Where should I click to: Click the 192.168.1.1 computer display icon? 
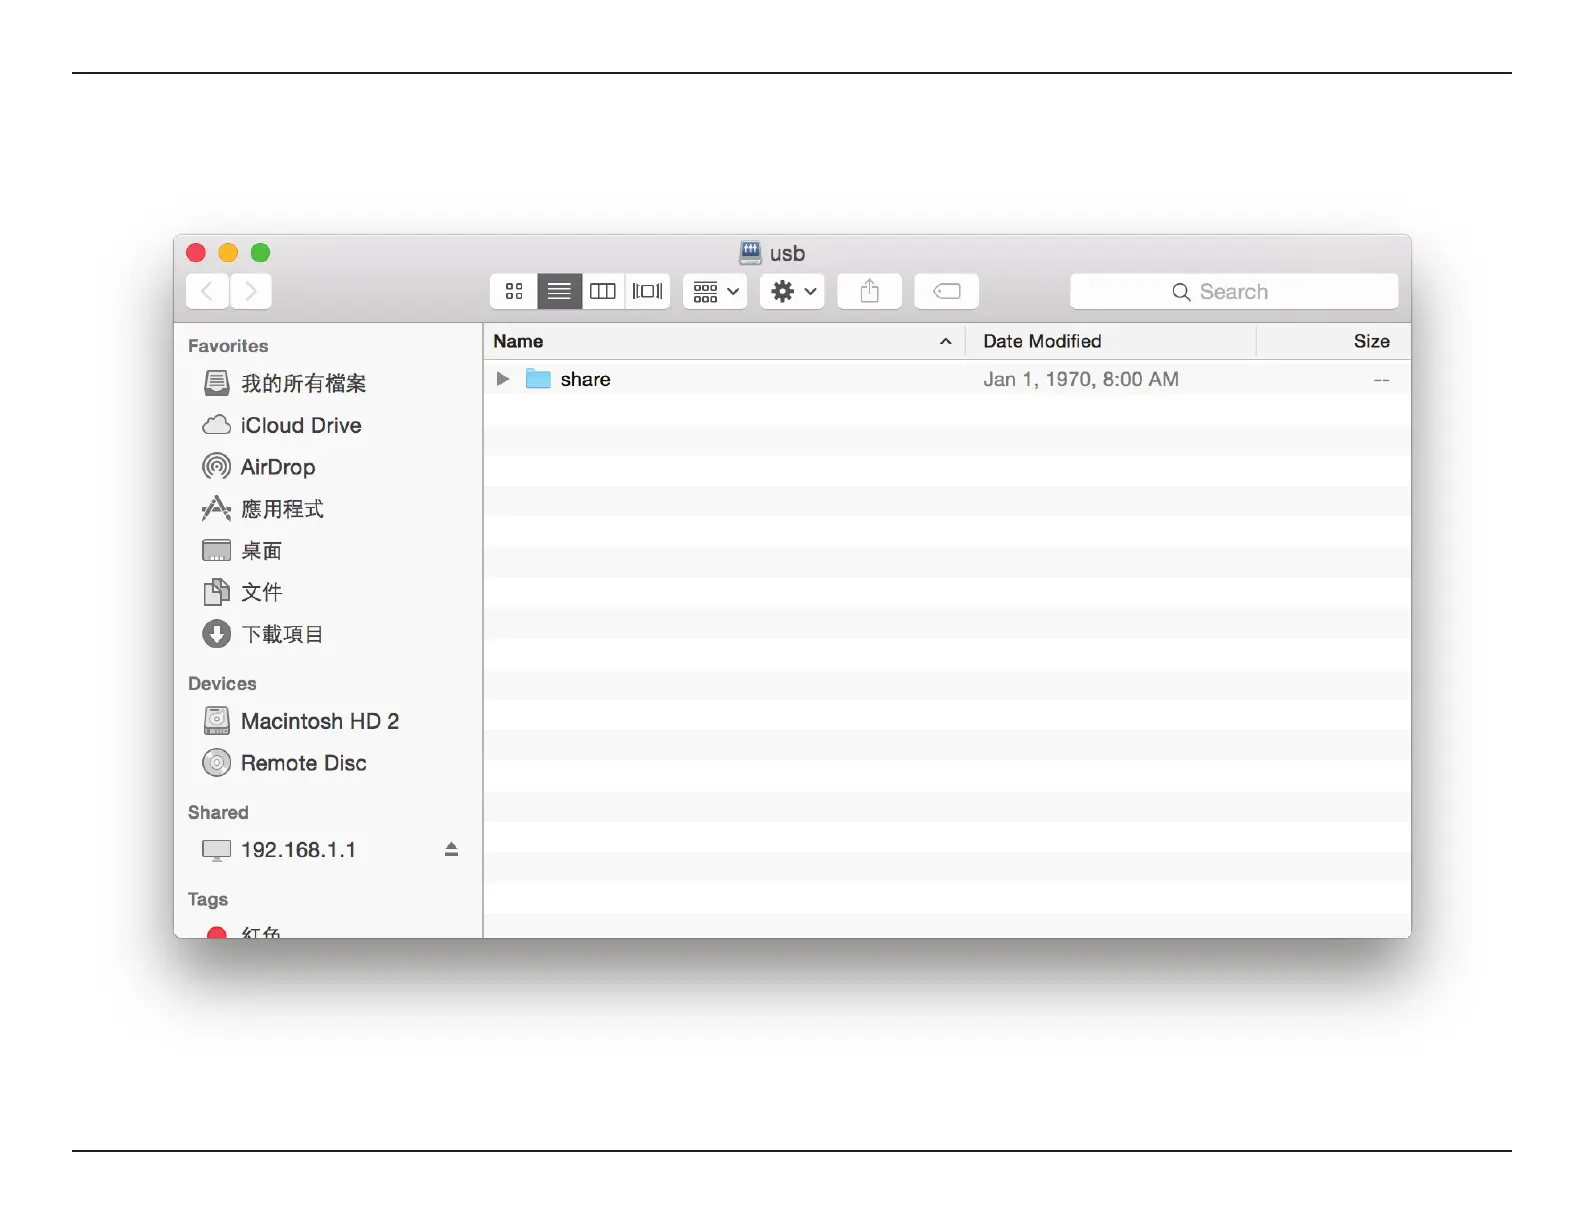pos(216,850)
